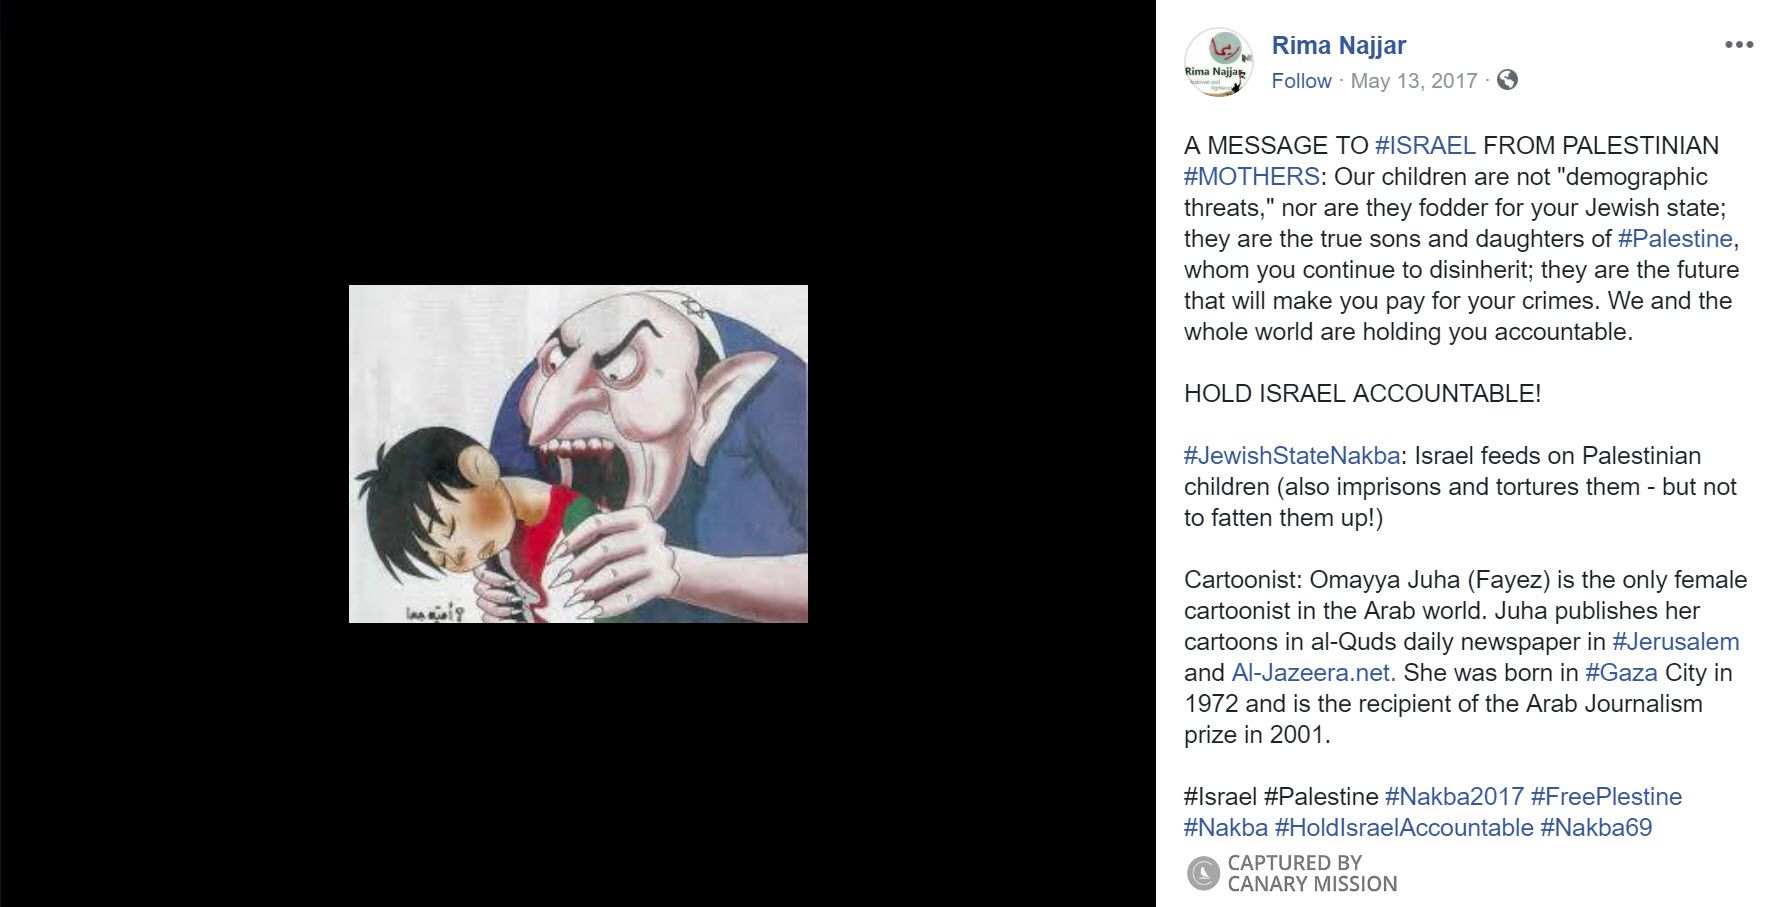Open the #Nakba2017 hashtag
Viewport: 1785px width, 907px height.
click(1454, 796)
